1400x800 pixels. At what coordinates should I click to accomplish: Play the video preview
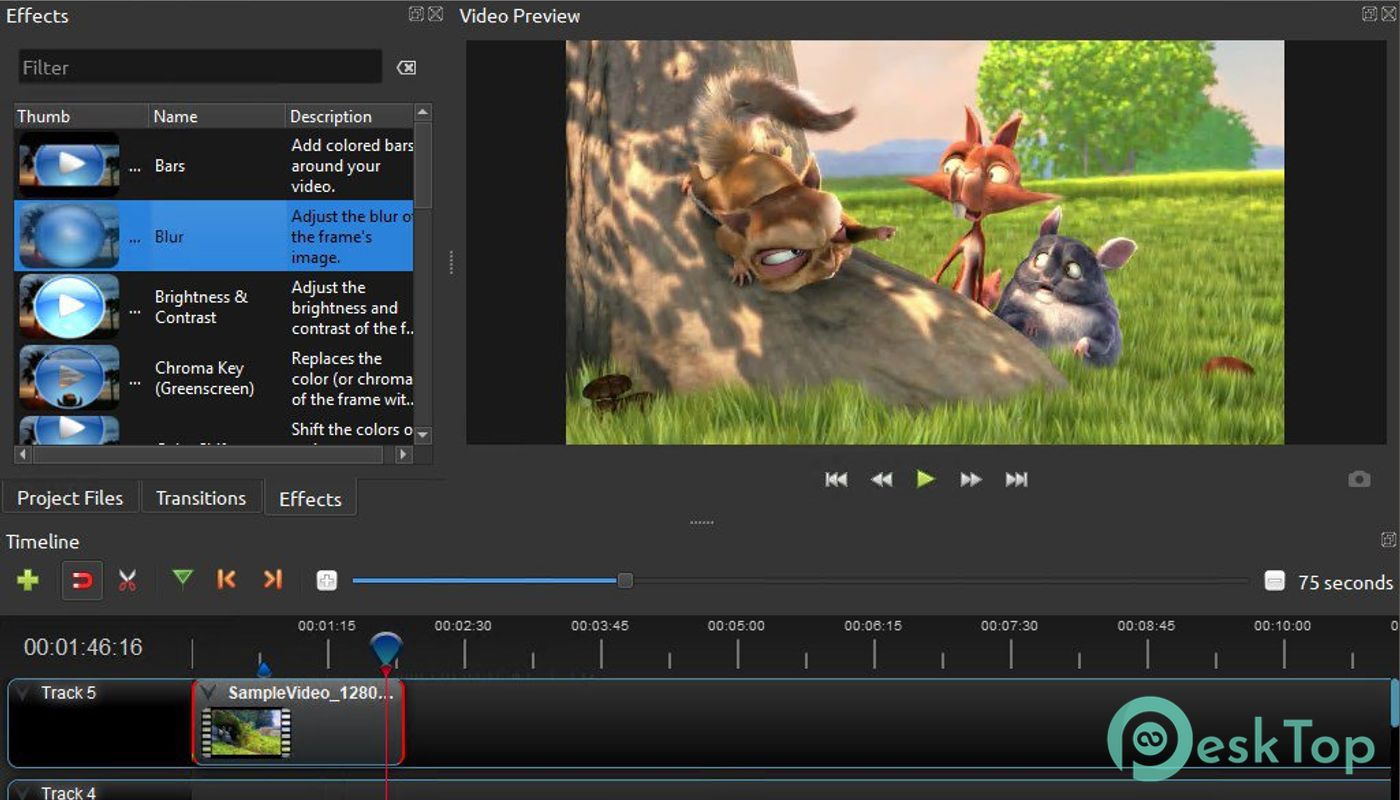[x=926, y=480]
